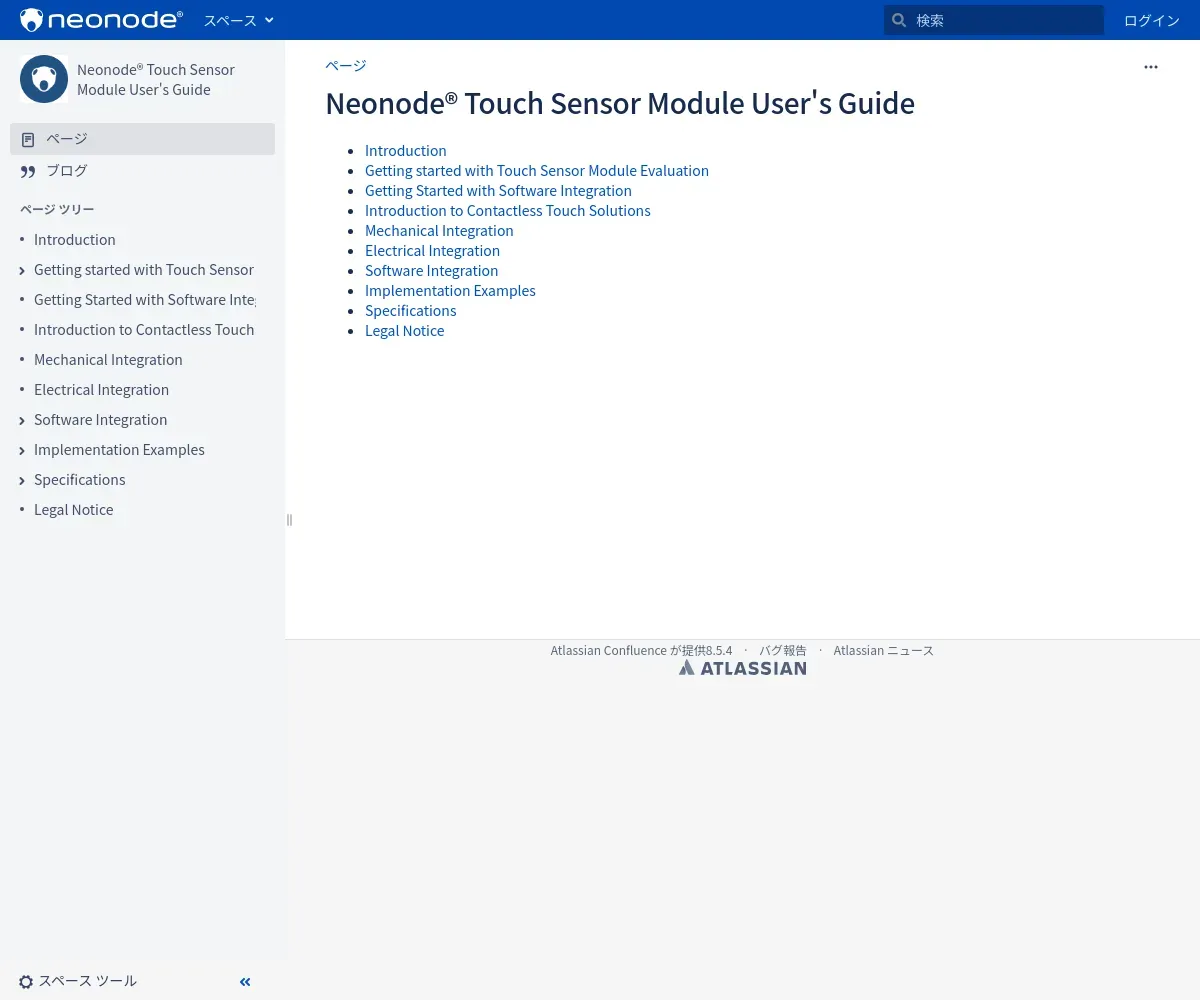Open Implementation Examples content link

coord(450,290)
